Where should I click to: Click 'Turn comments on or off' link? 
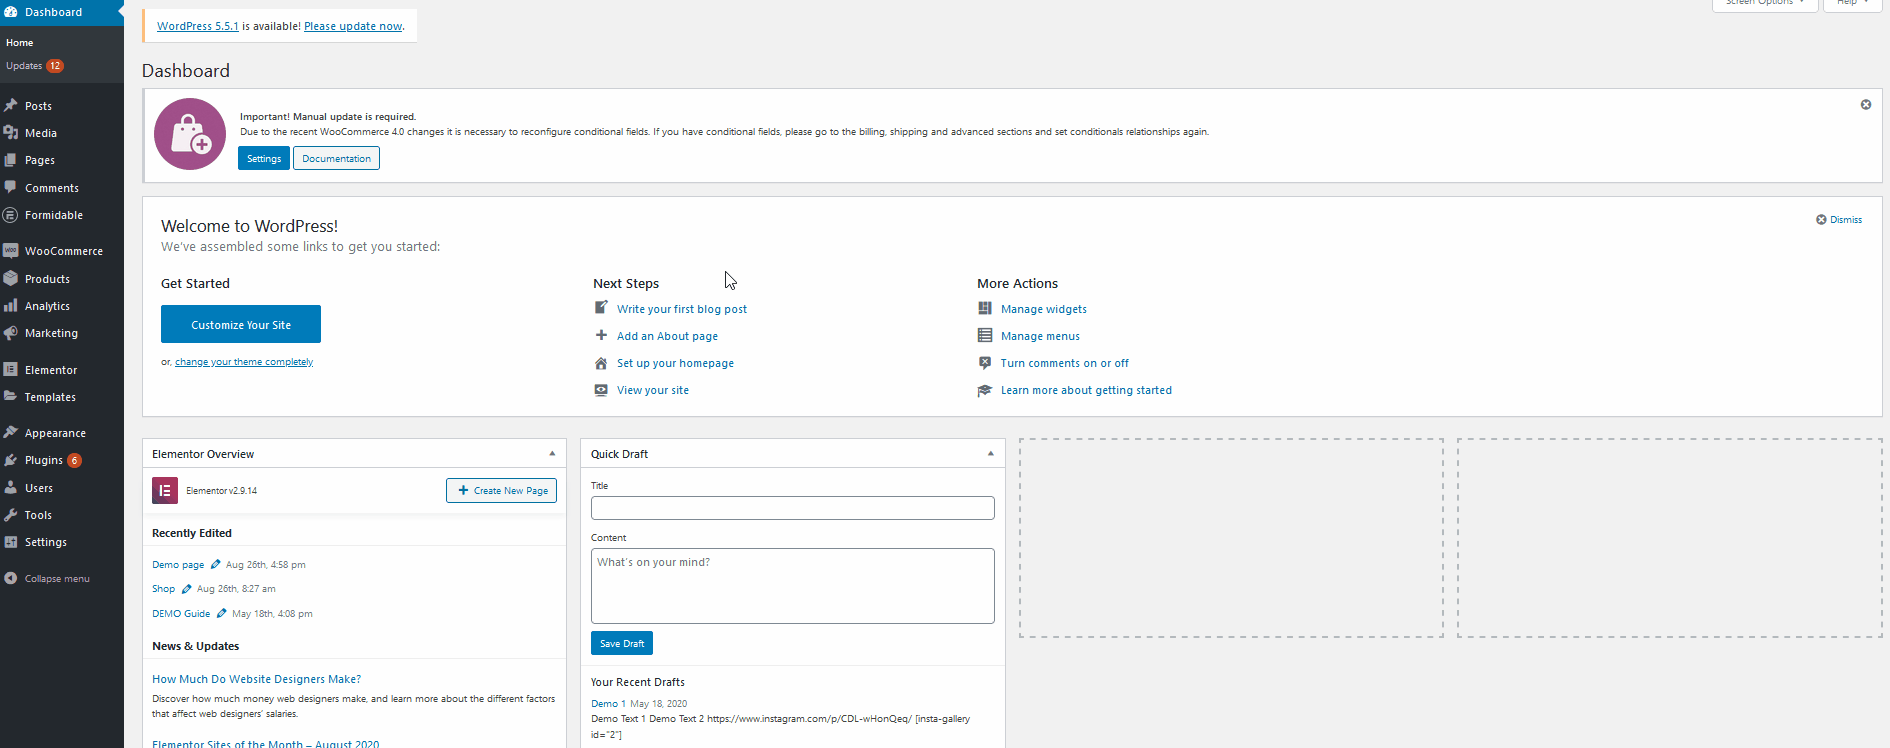point(1065,363)
